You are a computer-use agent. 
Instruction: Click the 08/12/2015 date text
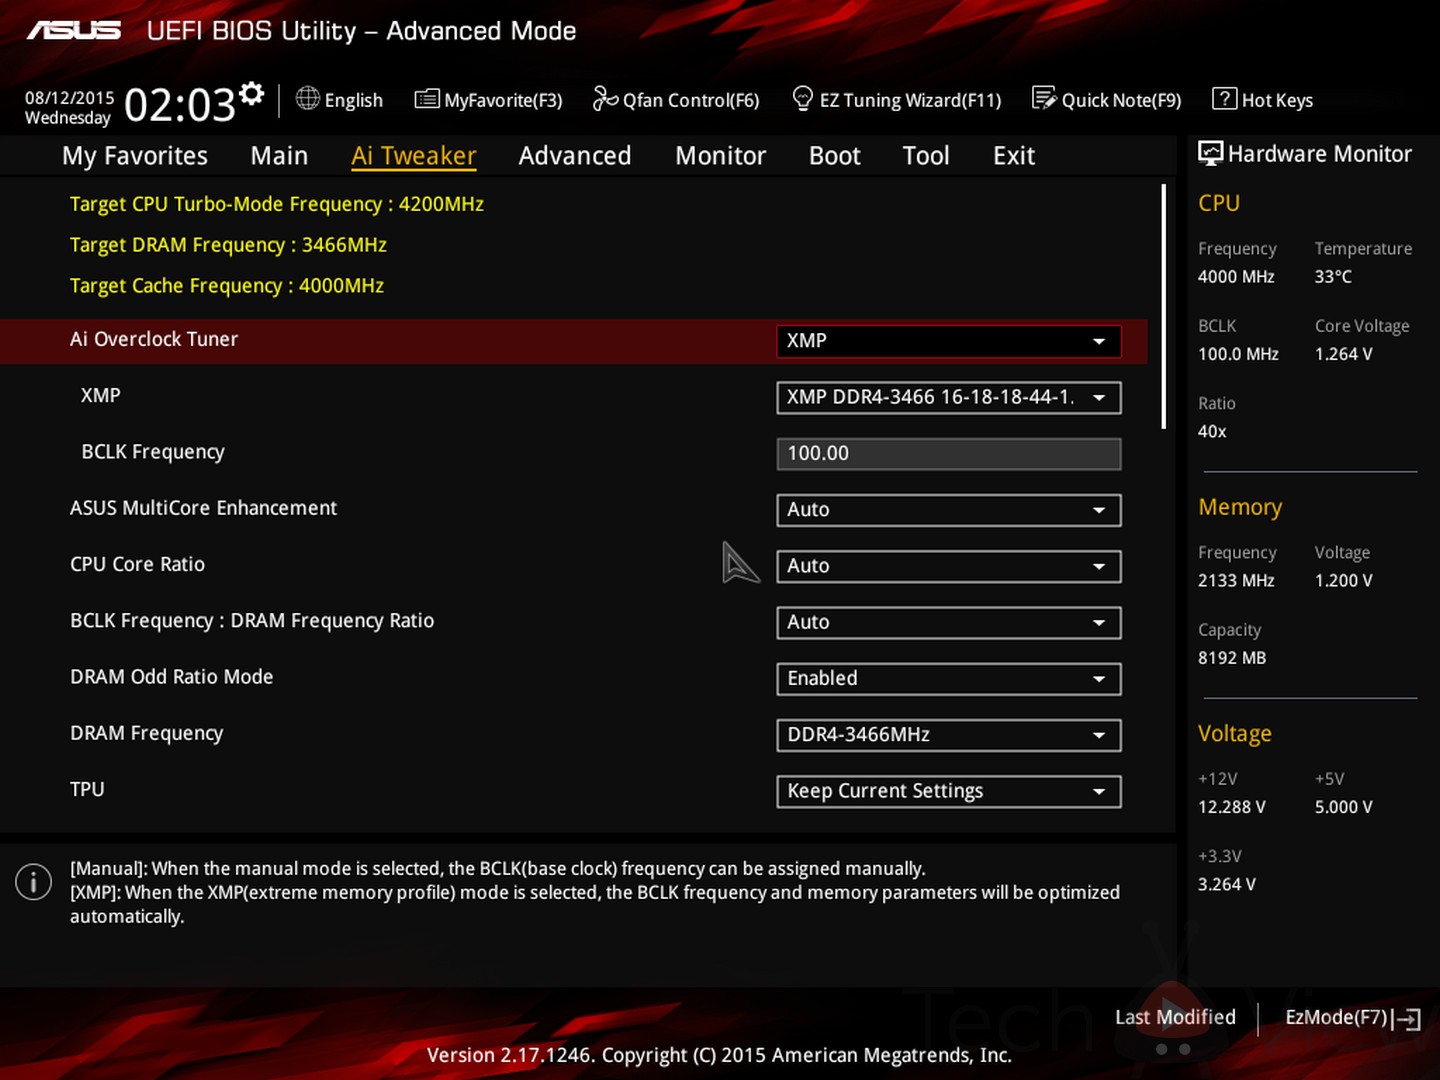(x=70, y=97)
